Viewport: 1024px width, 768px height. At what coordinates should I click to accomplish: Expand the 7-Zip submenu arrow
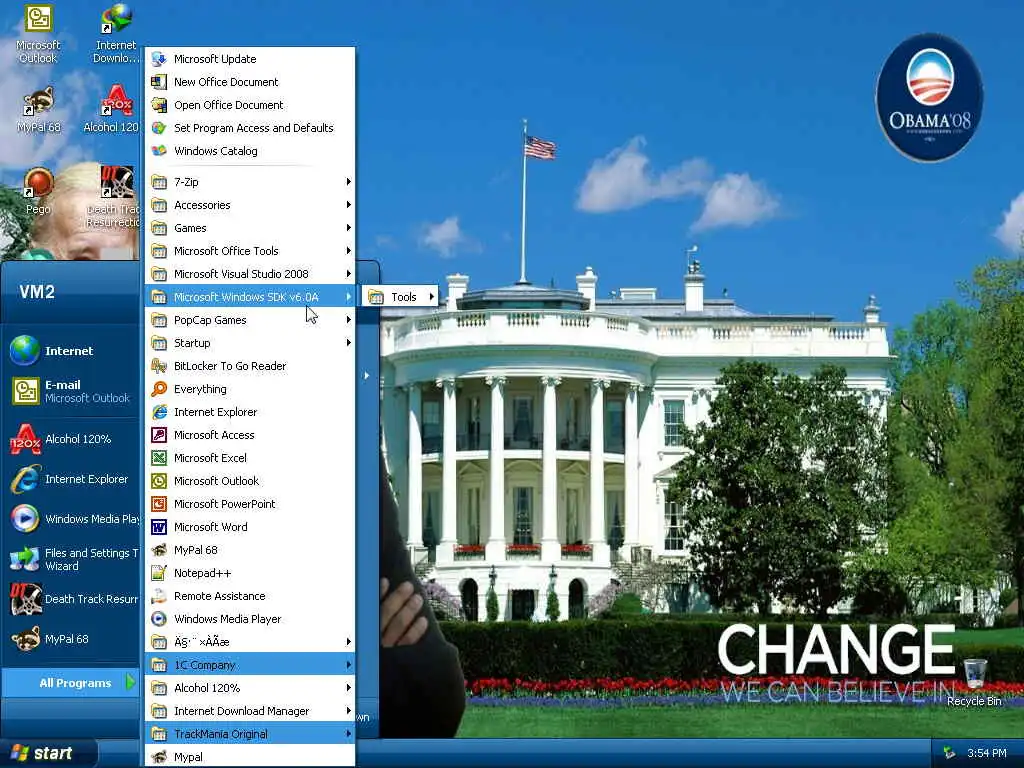pos(349,182)
